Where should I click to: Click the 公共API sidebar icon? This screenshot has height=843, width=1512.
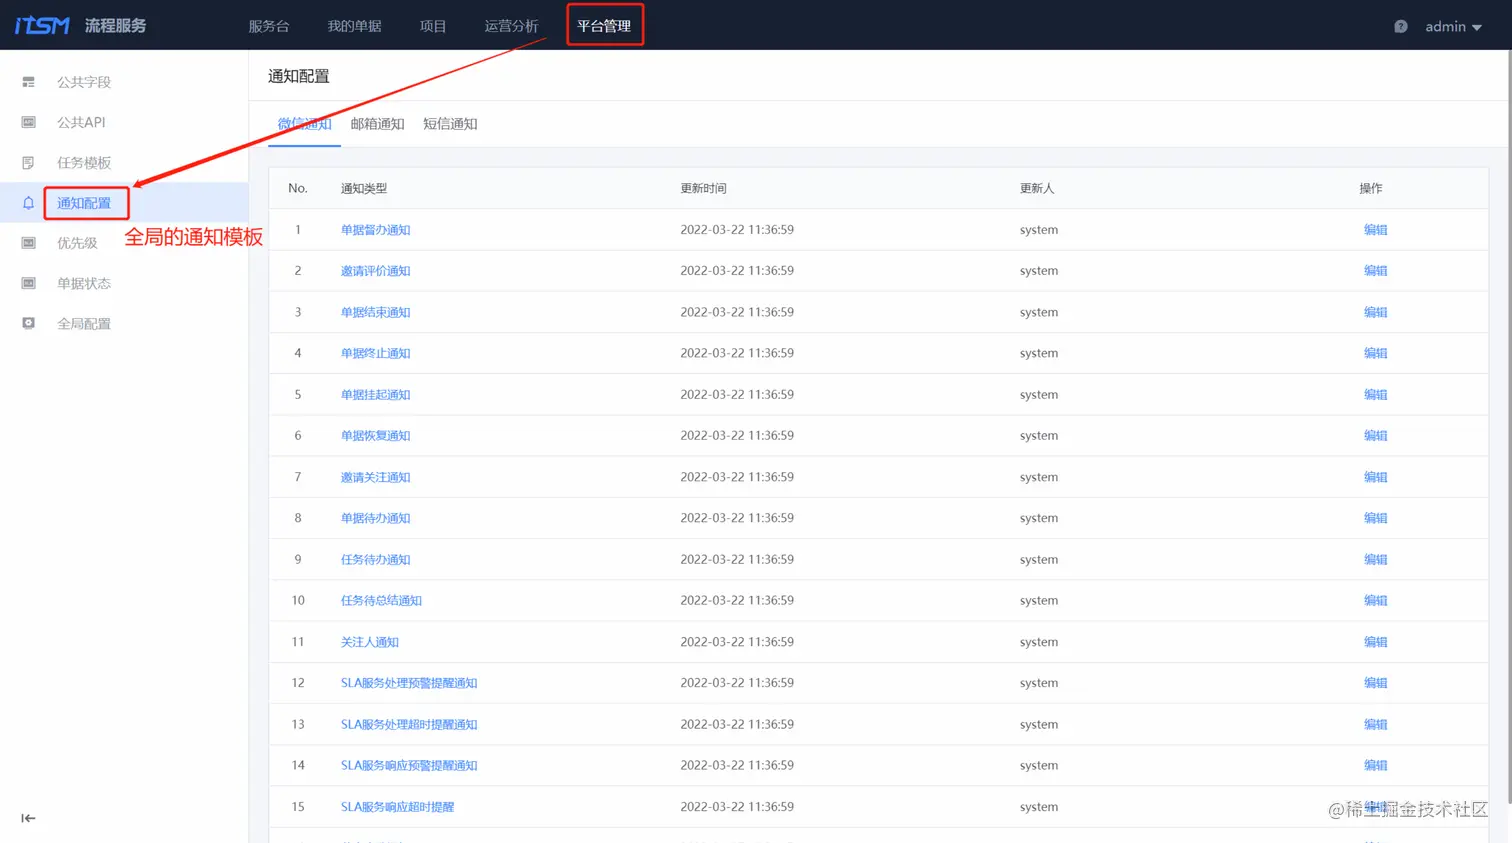[28, 122]
